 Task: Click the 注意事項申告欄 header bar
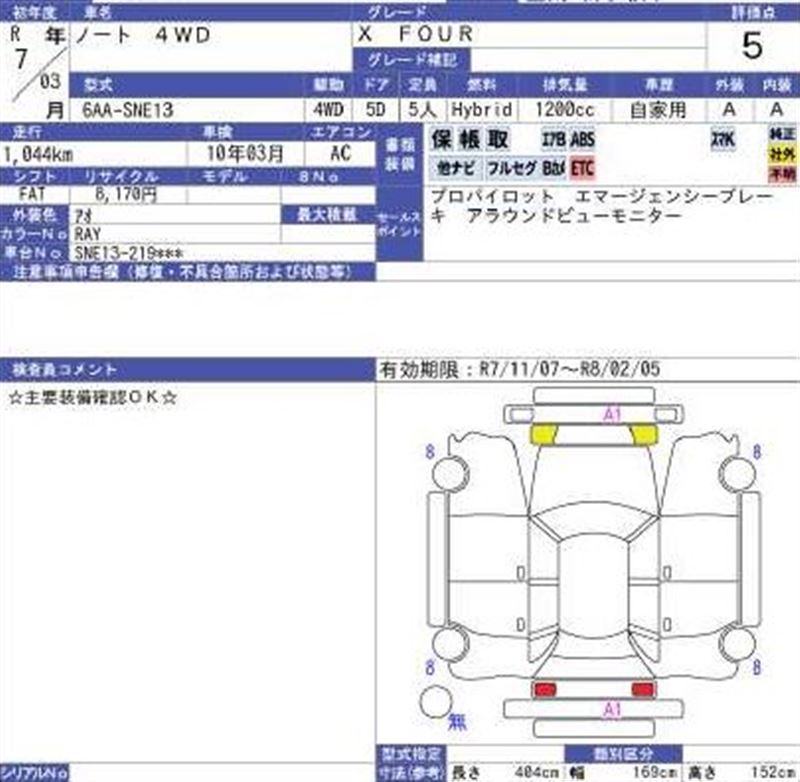click(188, 272)
